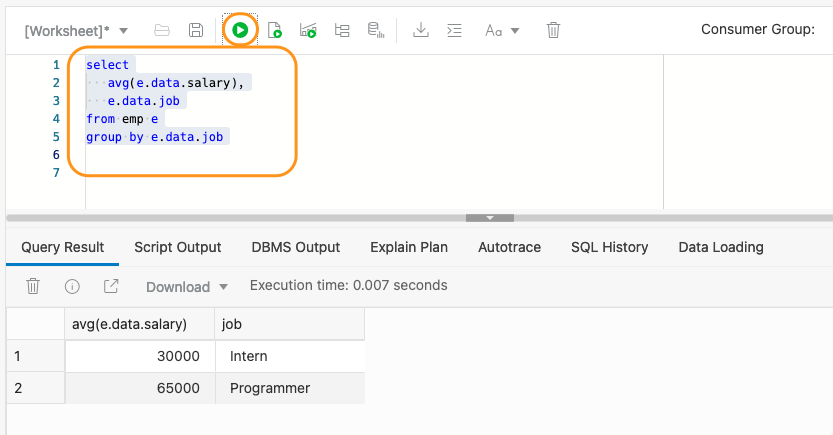Open results in new window icon
The width and height of the screenshot is (833, 435).
point(111,286)
